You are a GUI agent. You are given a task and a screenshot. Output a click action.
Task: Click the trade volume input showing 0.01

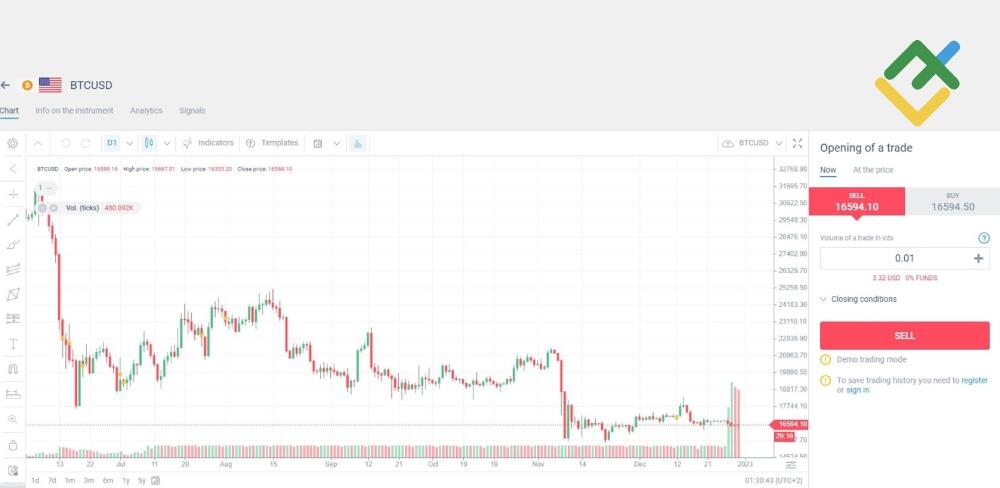(895, 258)
